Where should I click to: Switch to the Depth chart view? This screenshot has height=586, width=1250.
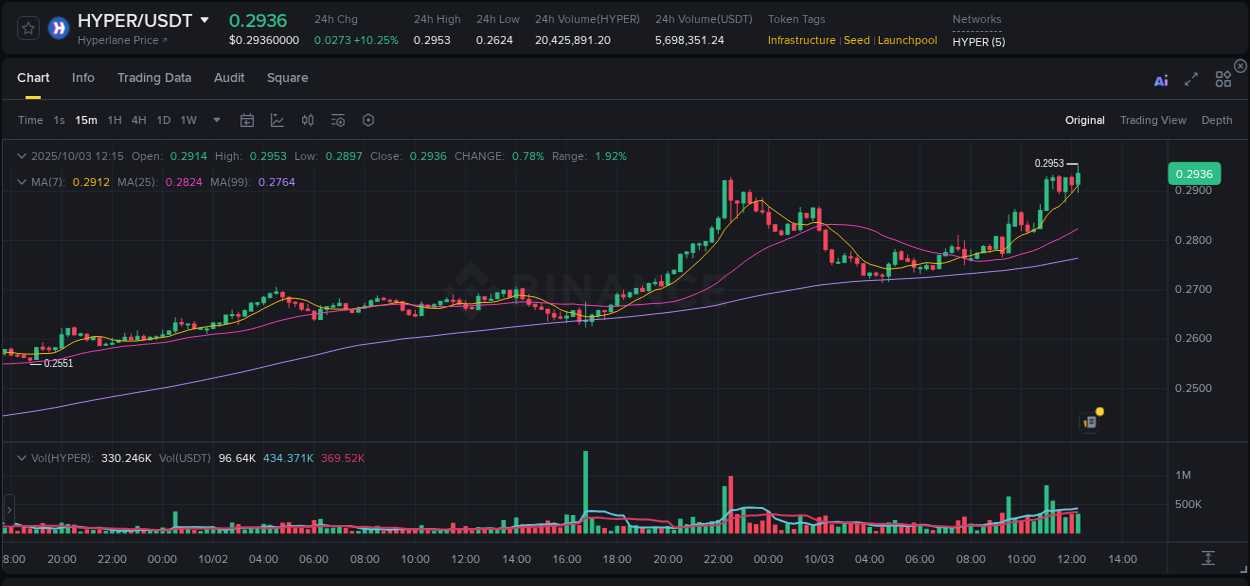click(x=1216, y=120)
